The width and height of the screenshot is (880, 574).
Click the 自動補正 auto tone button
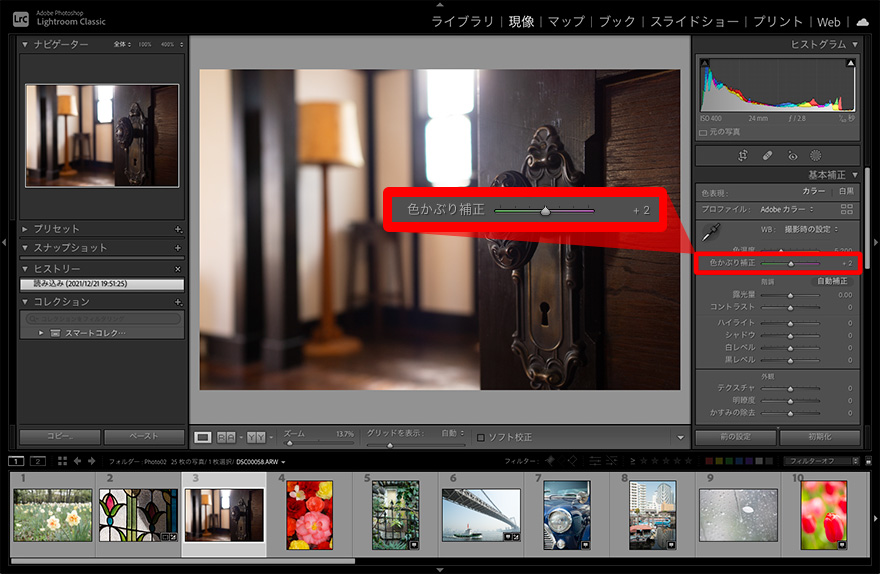(x=831, y=281)
